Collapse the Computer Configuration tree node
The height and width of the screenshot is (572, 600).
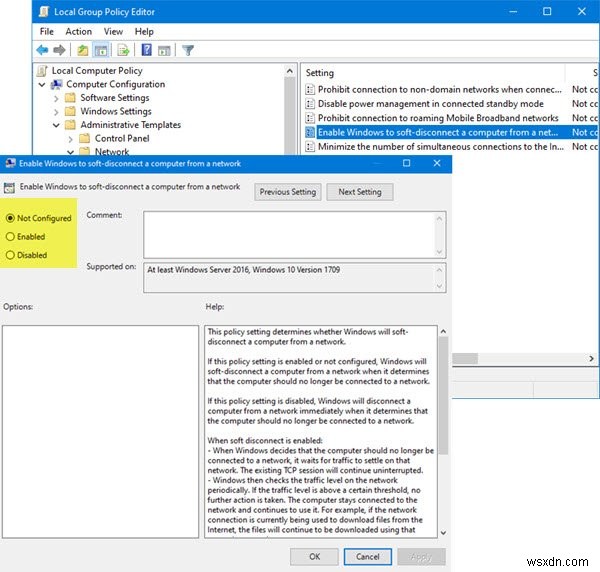42,84
